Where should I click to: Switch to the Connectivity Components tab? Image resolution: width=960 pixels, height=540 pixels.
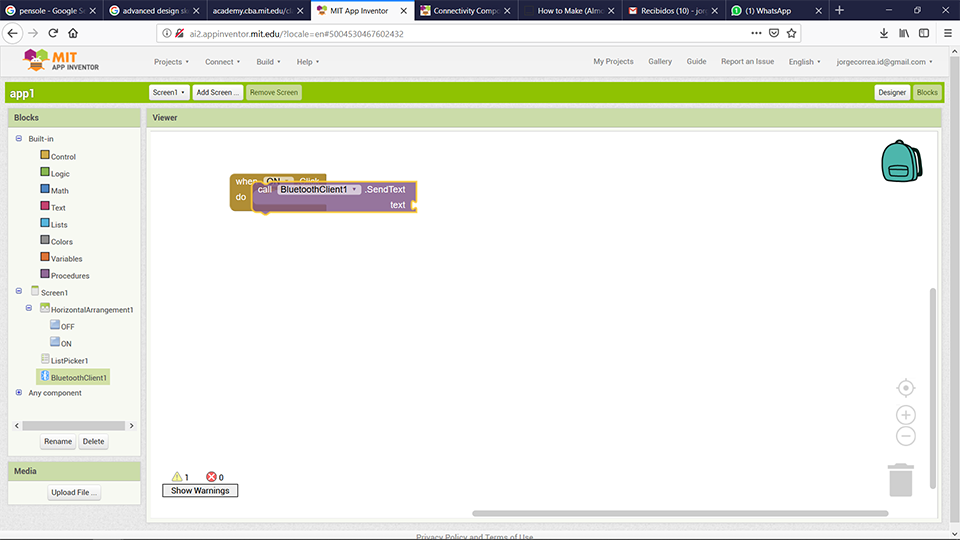pos(466,10)
